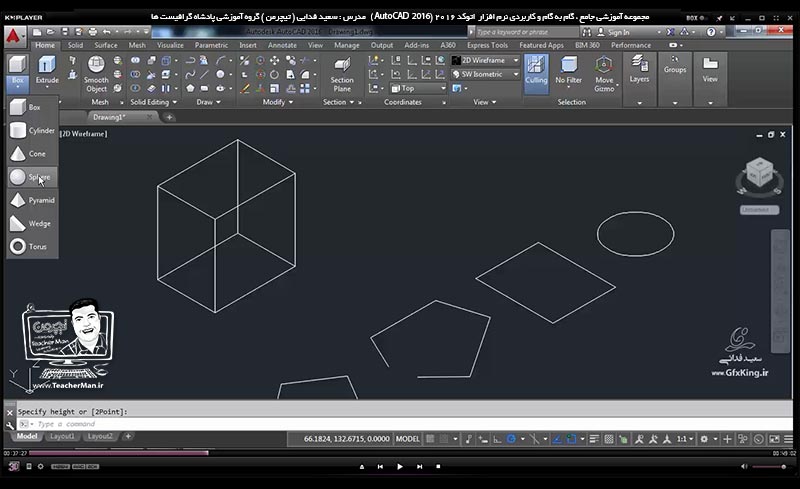Toggle grid display in the status bar
800x489 pixels.
[430, 439]
